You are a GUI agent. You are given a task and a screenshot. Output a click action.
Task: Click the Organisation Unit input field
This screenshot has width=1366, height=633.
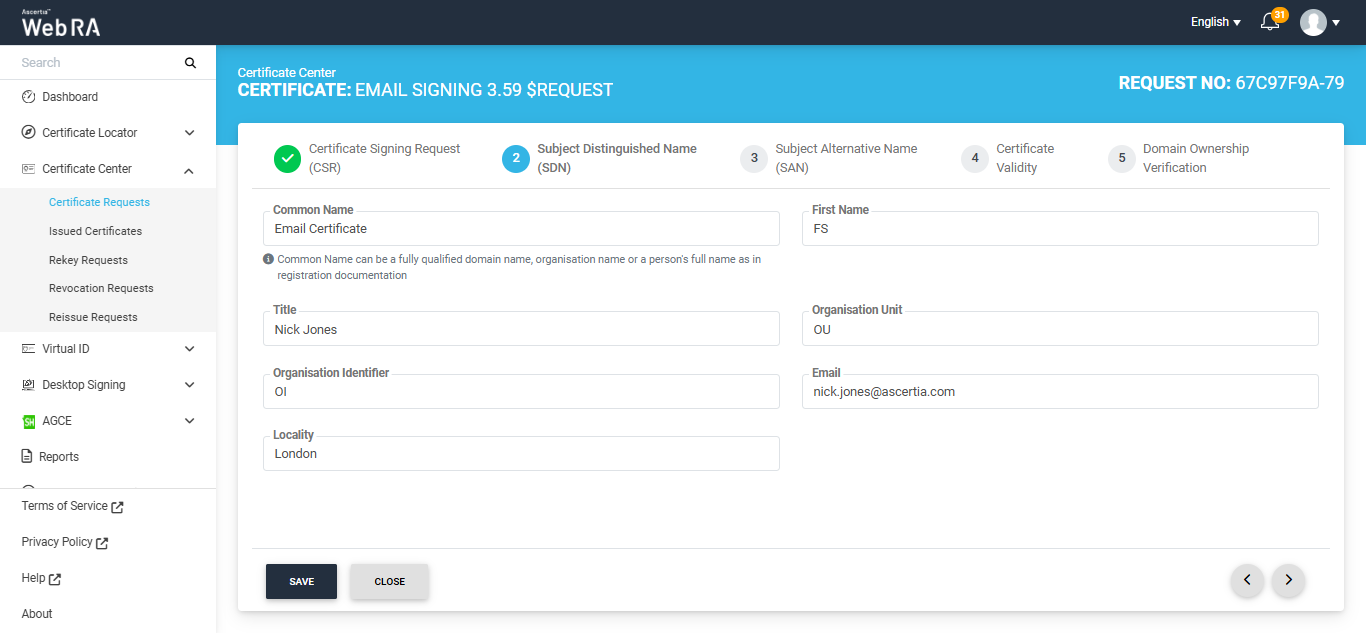click(x=1060, y=328)
